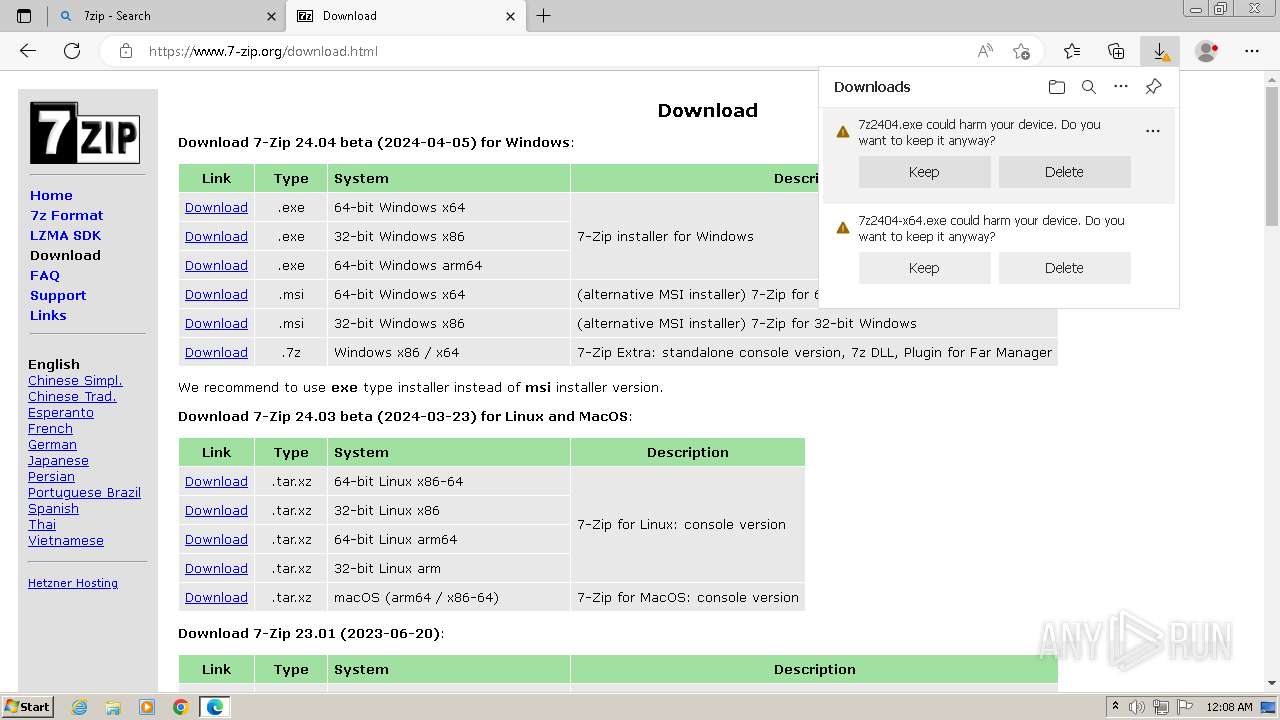Open a new browser tab

544,16
